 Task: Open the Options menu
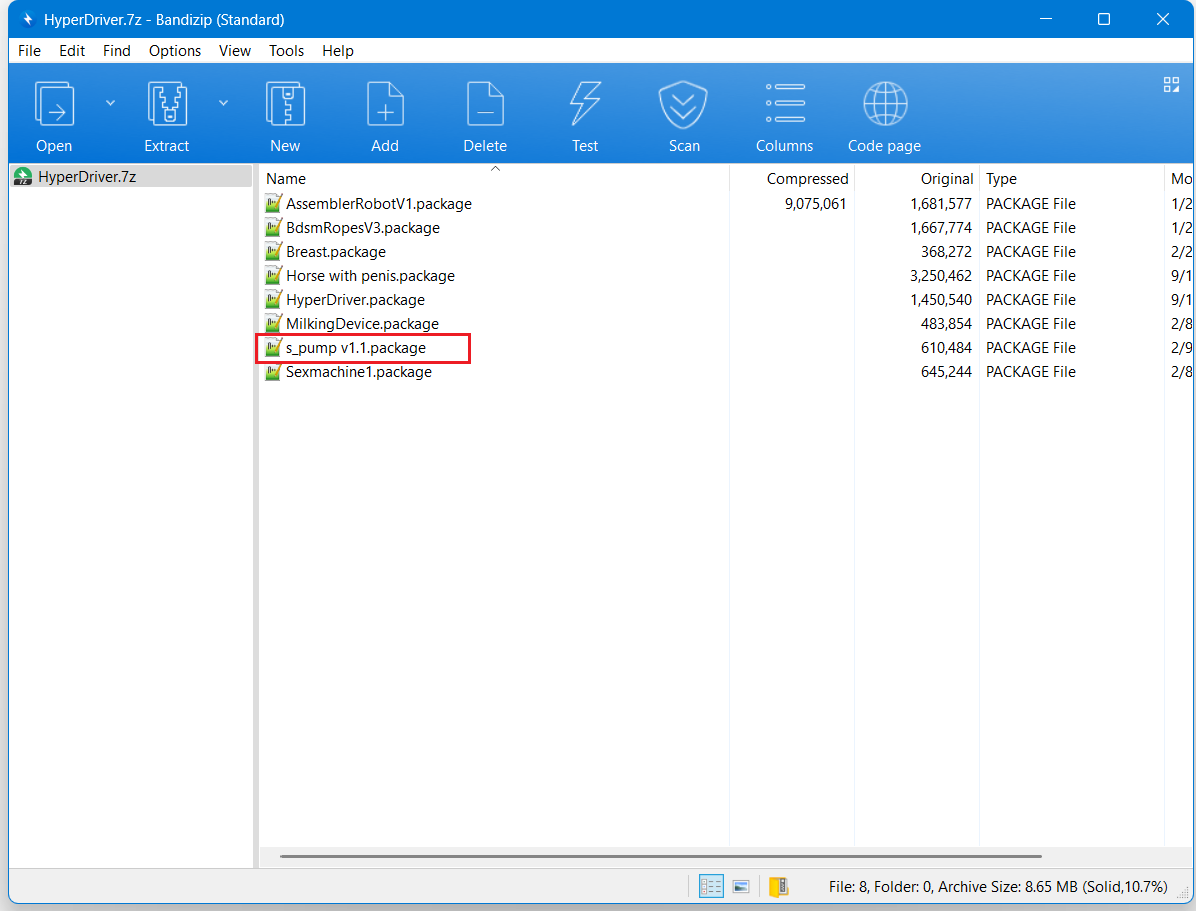[175, 50]
